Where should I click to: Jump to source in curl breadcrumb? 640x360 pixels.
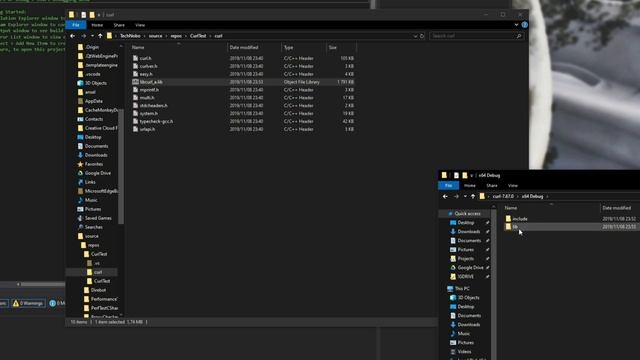[156, 36]
